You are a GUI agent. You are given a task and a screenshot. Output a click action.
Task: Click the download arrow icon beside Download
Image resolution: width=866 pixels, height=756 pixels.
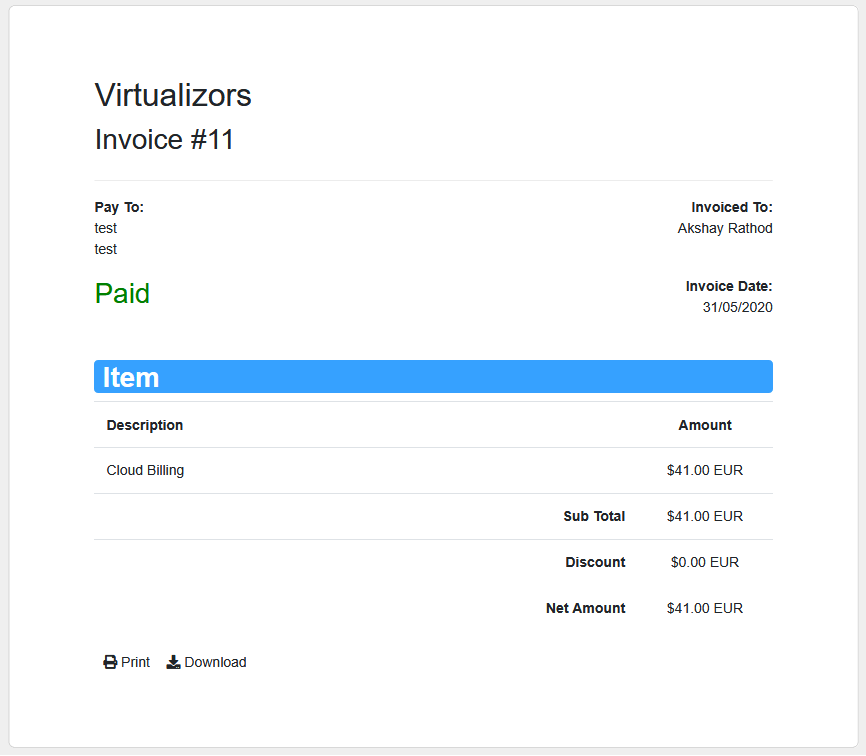pos(172,661)
